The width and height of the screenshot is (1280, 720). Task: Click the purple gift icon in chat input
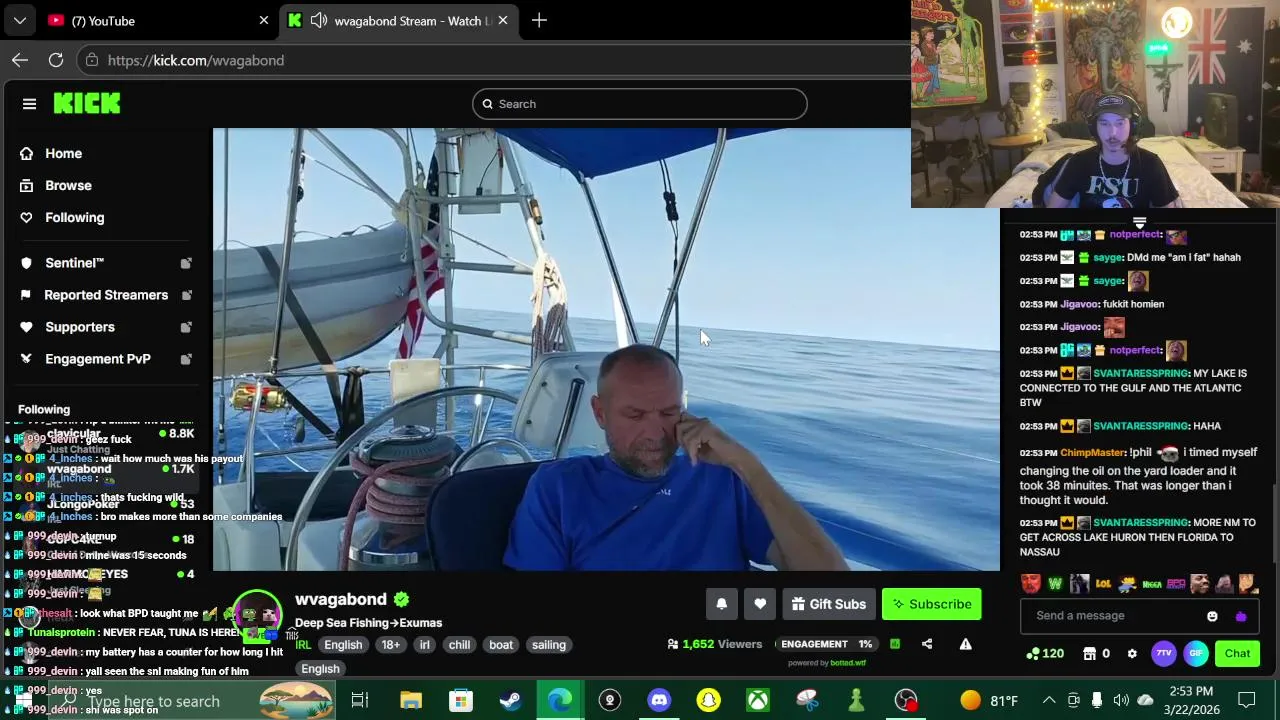1241,616
